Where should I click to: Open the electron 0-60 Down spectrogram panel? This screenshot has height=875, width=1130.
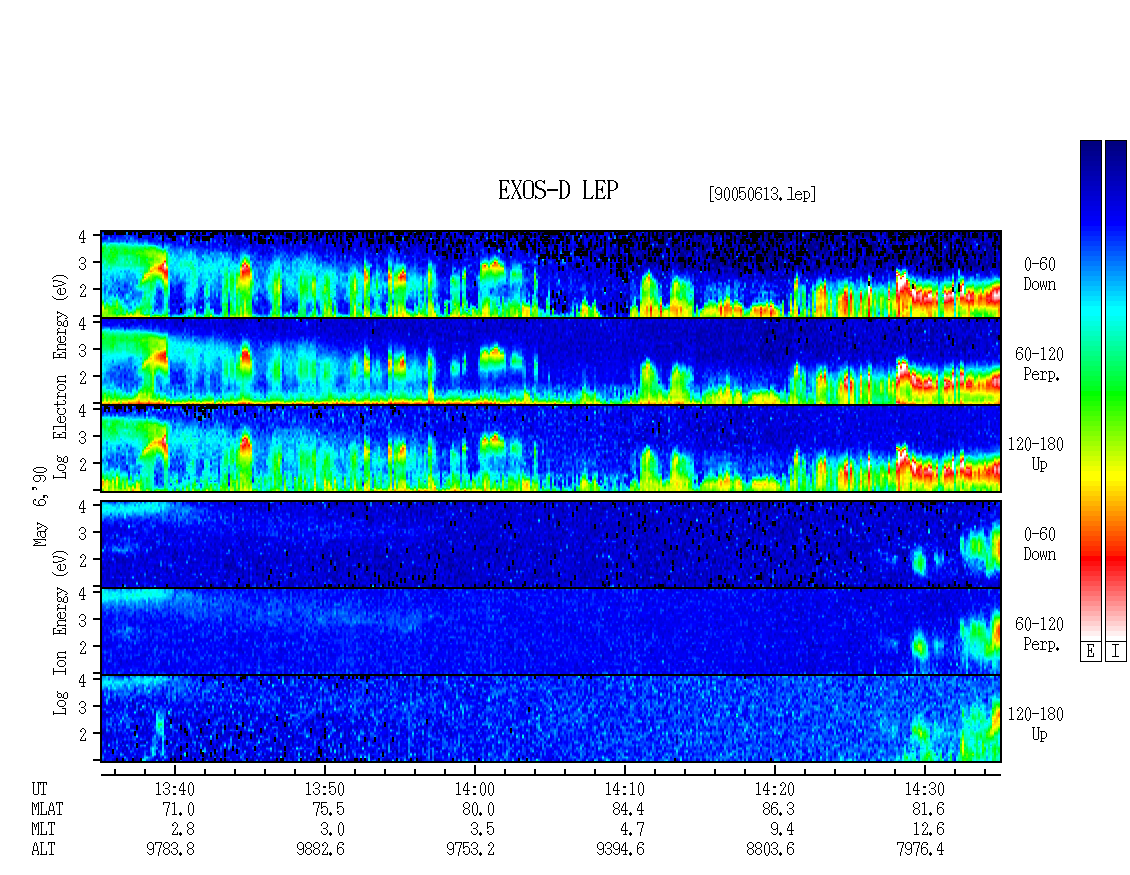click(x=551, y=274)
